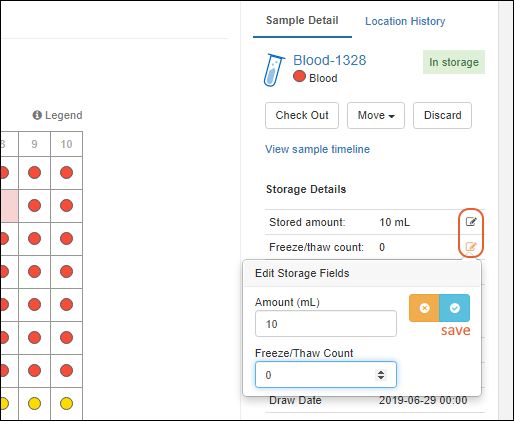514x421 pixels.
Task: Click the red Blood type circle indicator
Action: [x=299, y=76]
